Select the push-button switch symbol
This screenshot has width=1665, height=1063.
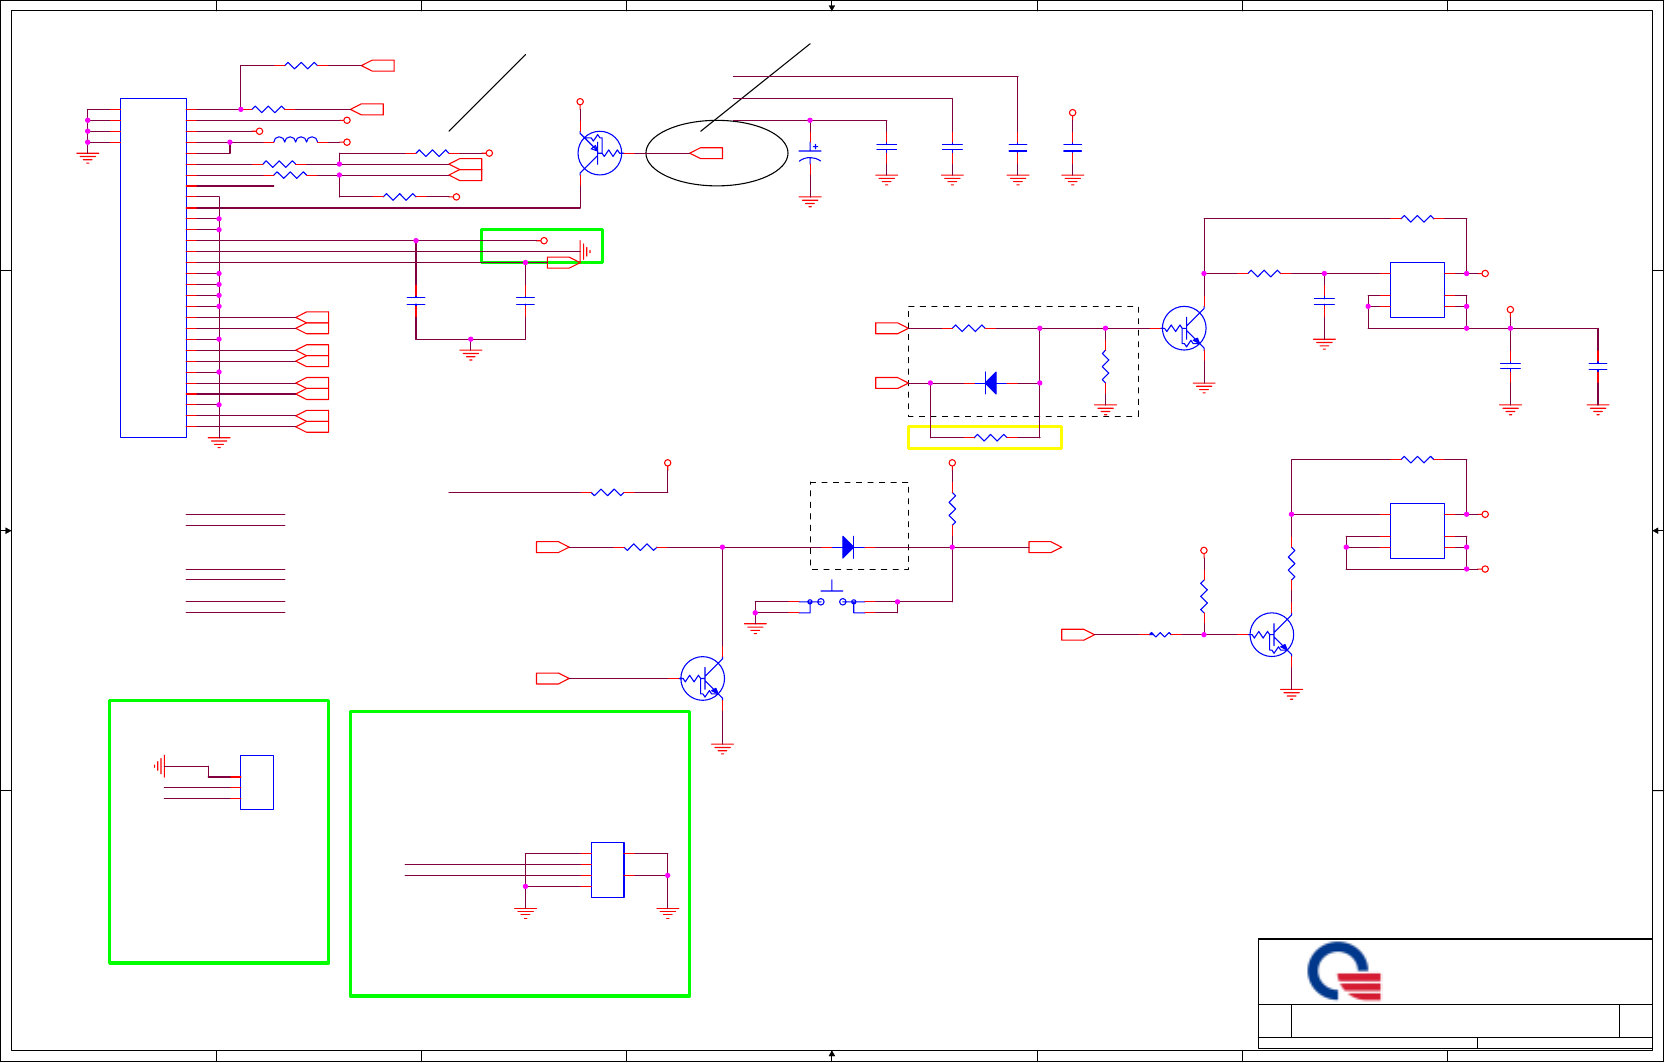pos(832,596)
